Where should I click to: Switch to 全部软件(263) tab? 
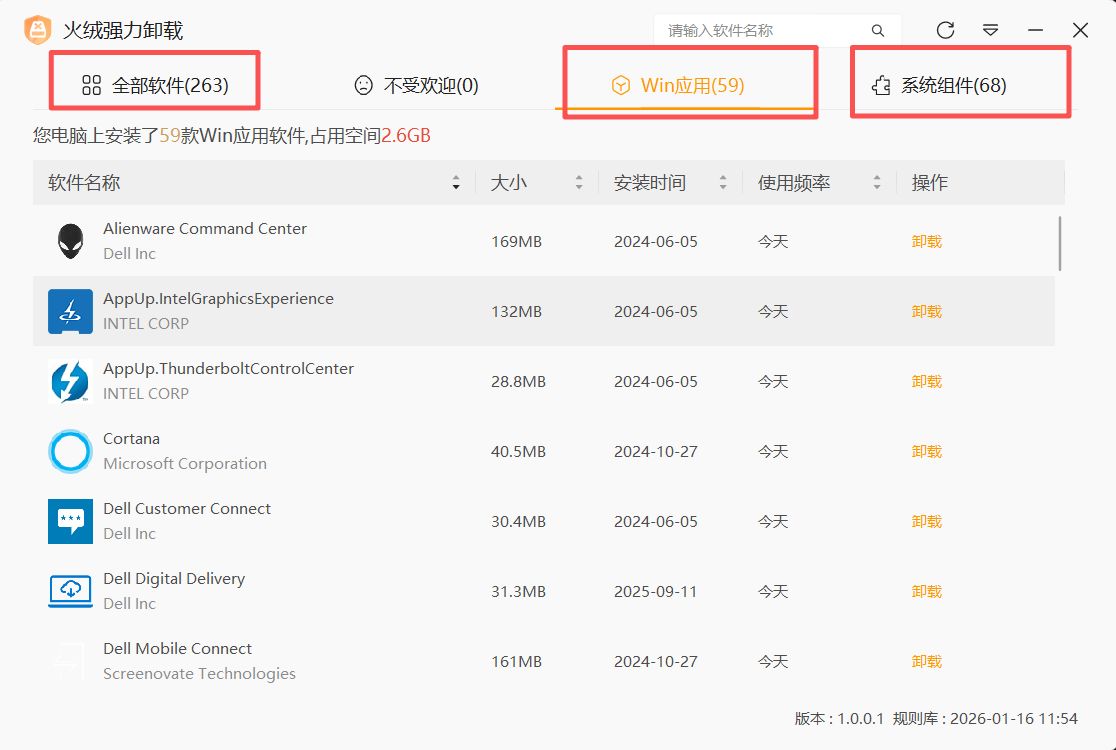point(155,85)
